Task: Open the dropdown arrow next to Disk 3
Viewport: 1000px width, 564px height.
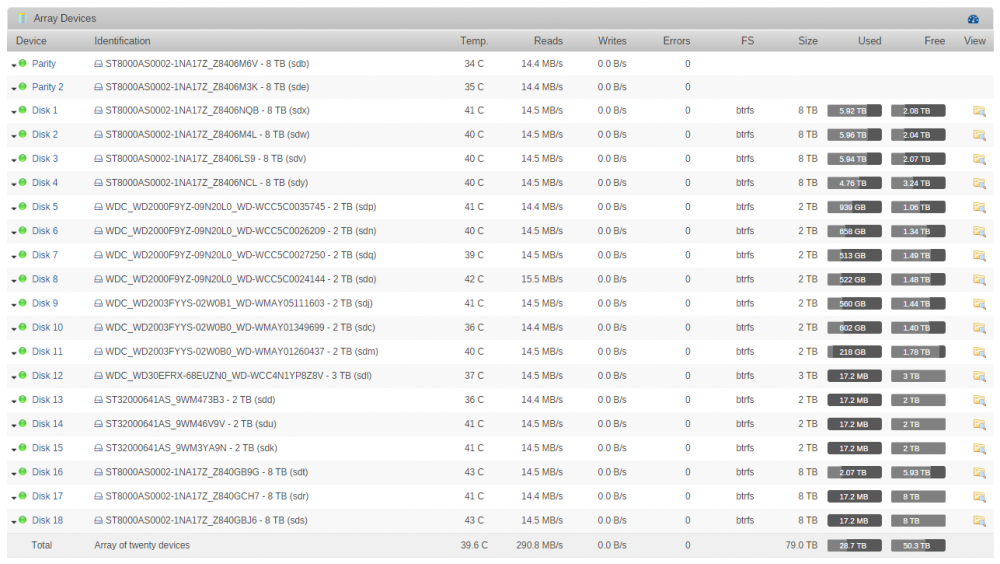Action: pyautogui.click(x=13, y=161)
